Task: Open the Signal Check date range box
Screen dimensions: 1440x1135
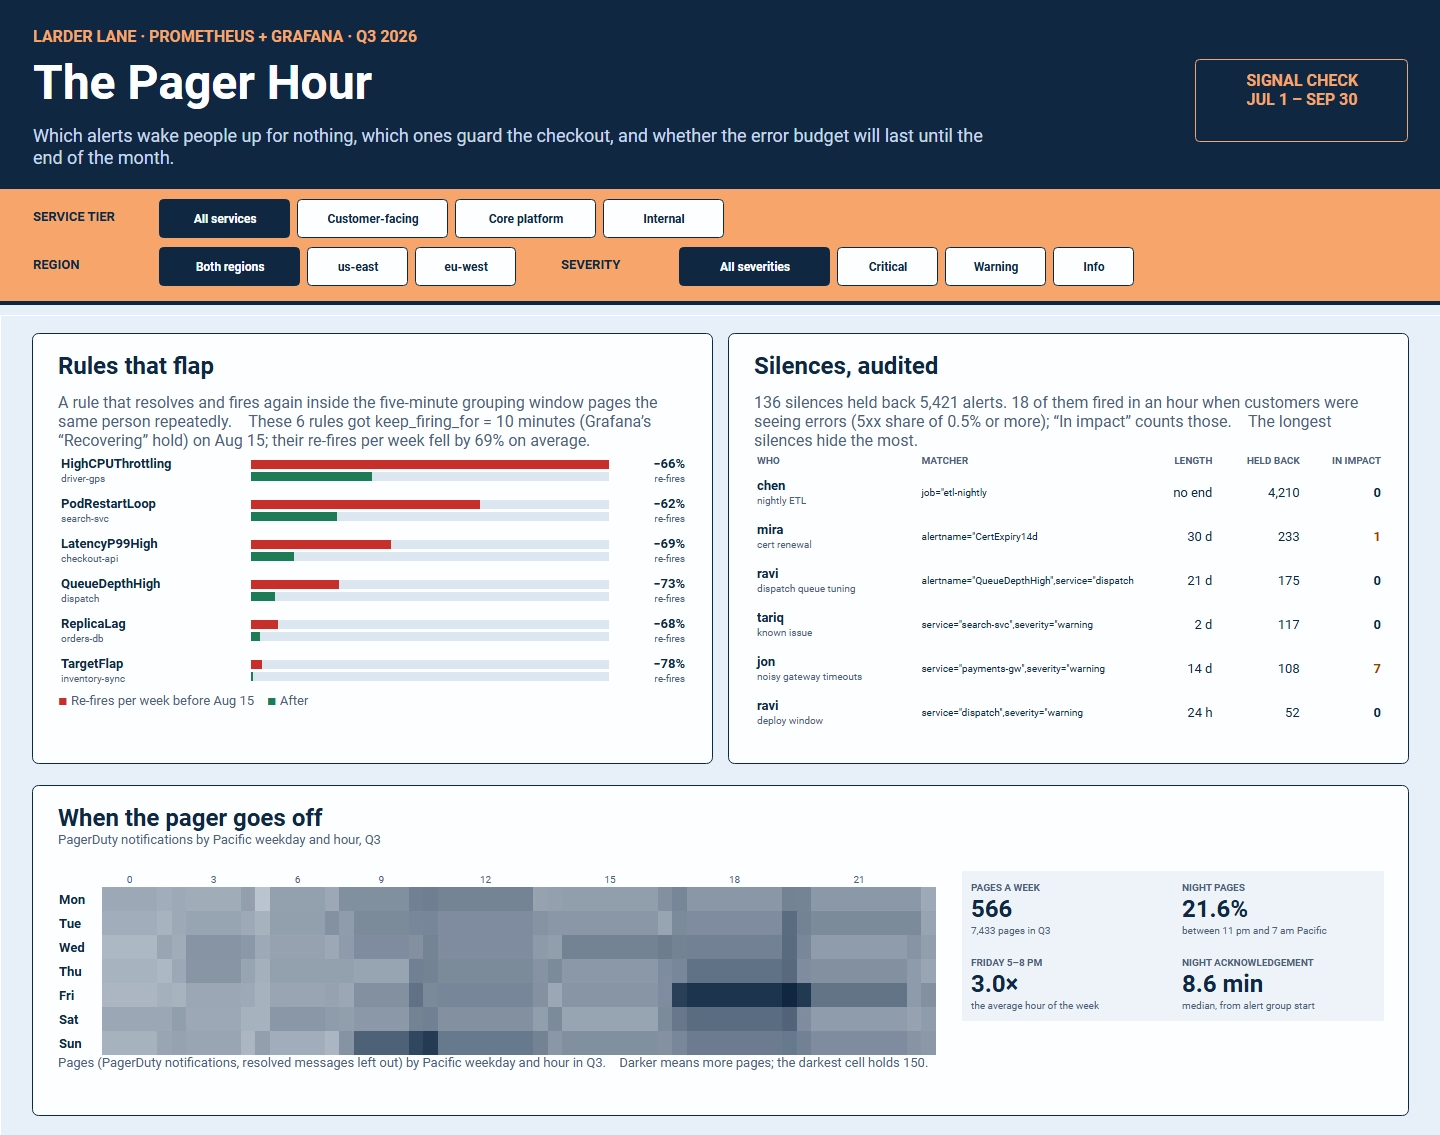Action: click(x=1301, y=100)
